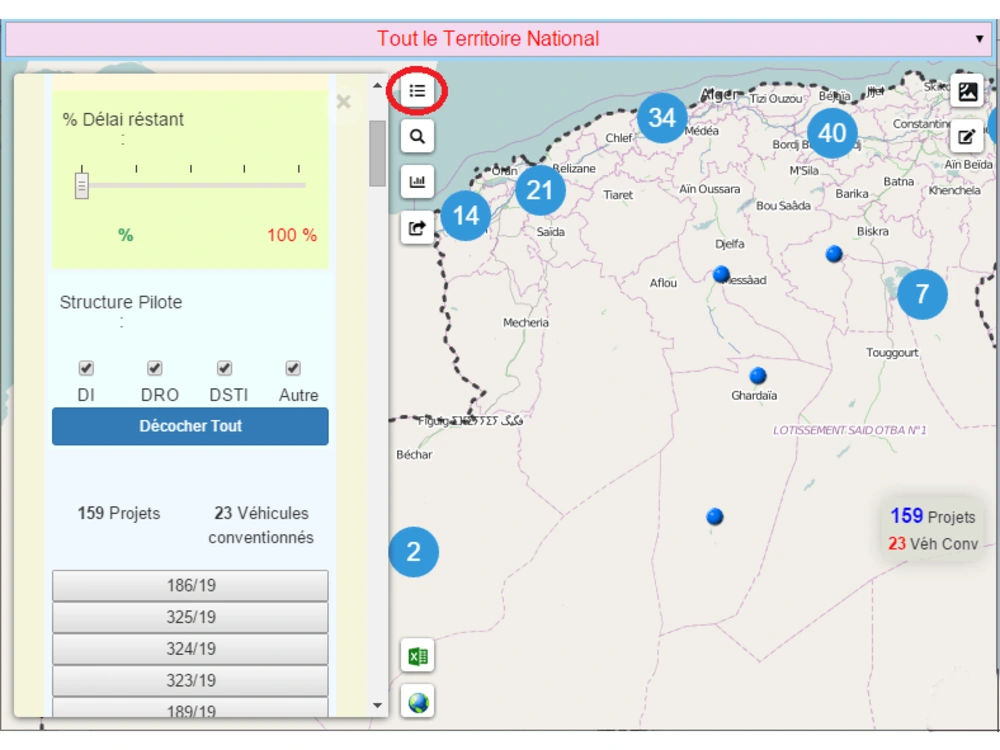Image resolution: width=1000 pixels, height=750 pixels.
Task: Click the Djelfa city label
Action: [730, 244]
